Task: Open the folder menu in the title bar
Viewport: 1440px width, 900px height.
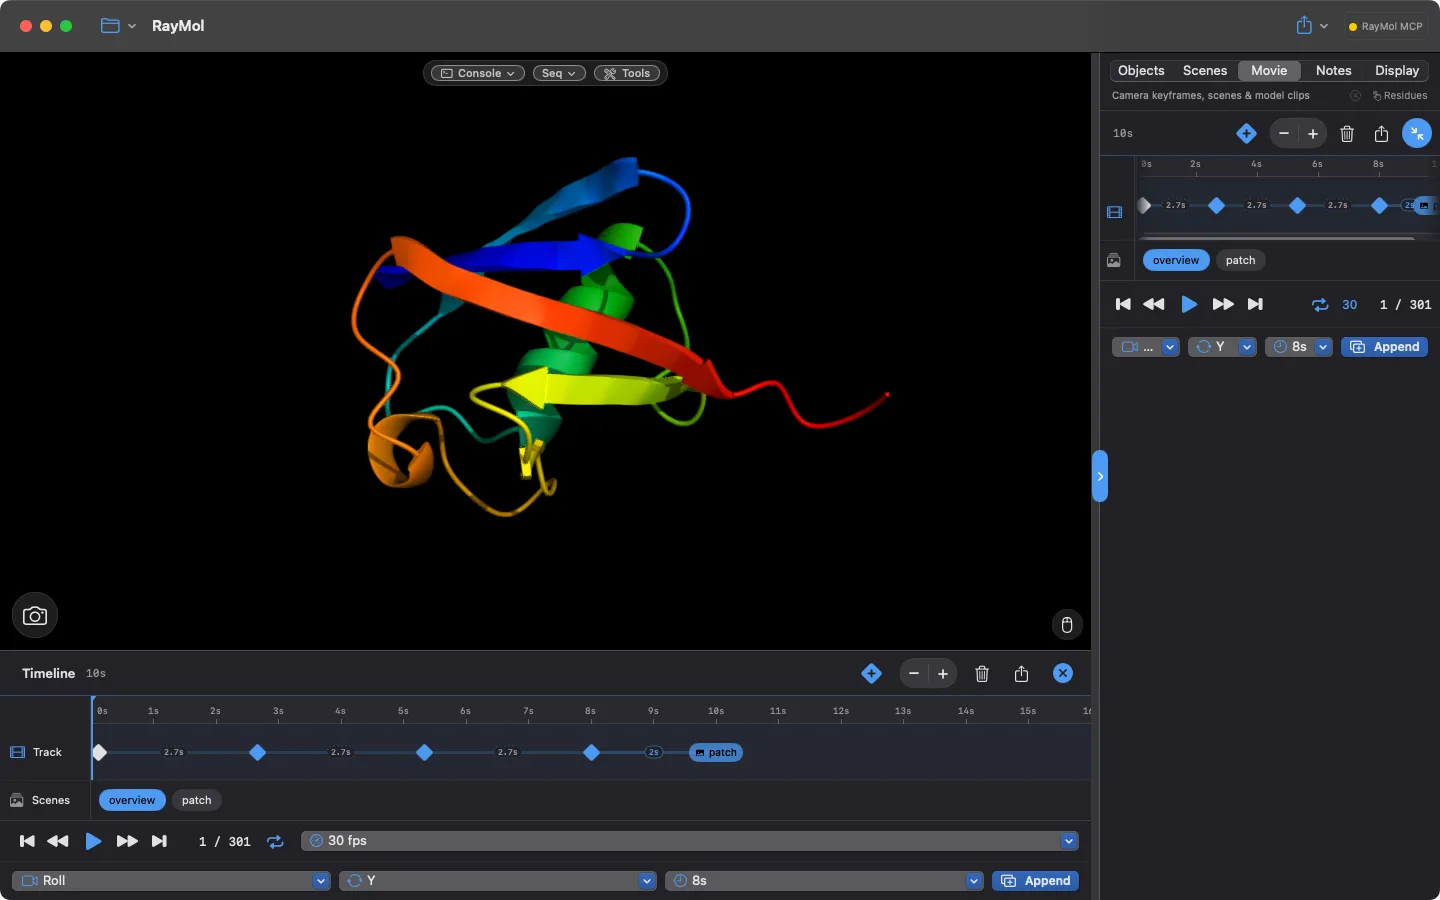Action: click(x=118, y=26)
